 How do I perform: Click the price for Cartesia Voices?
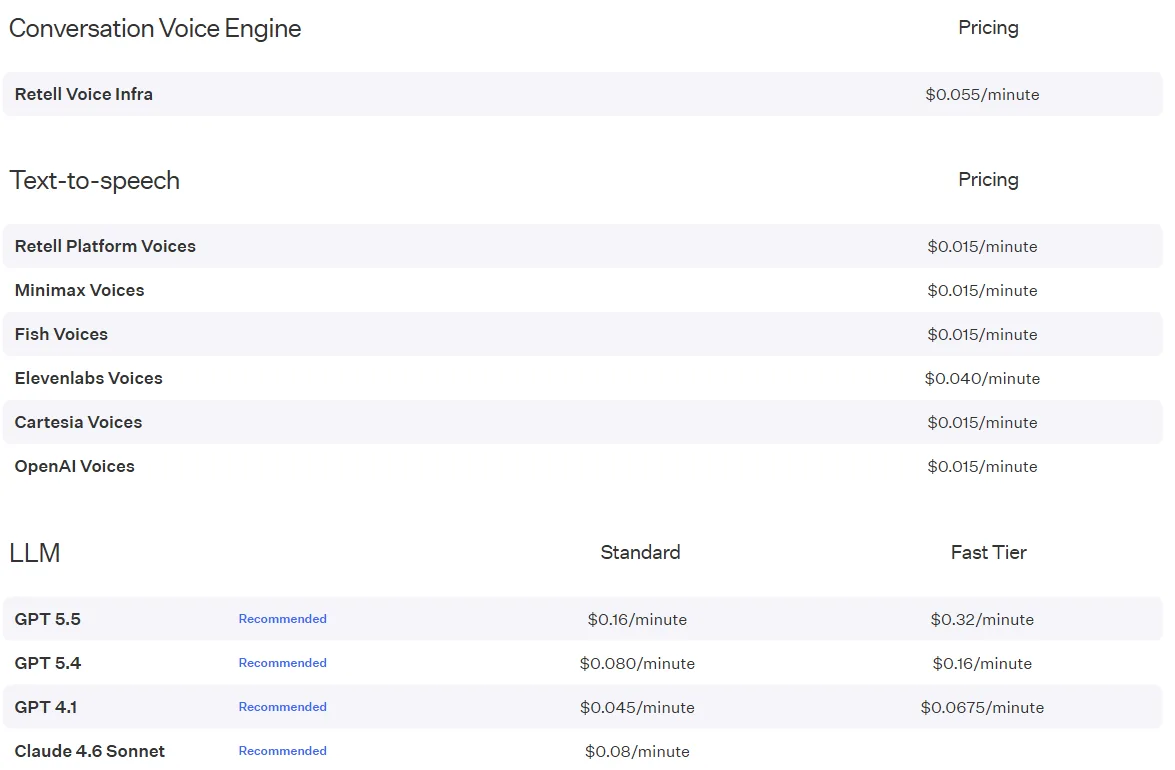(x=982, y=422)
